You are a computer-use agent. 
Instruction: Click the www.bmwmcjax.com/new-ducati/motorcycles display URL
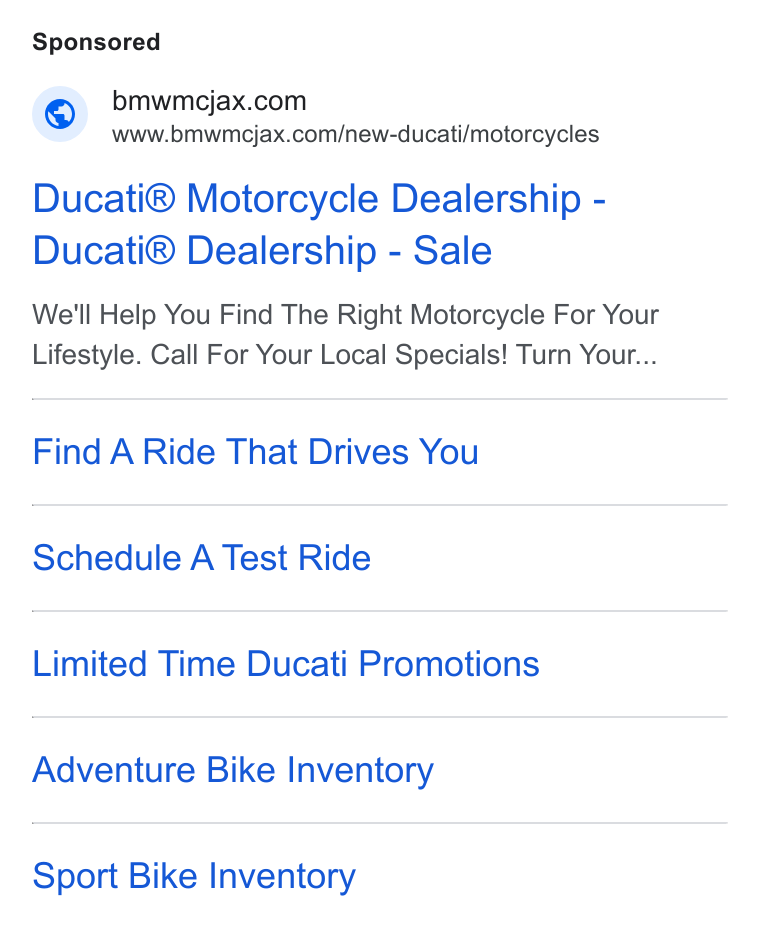click(355, 134)
